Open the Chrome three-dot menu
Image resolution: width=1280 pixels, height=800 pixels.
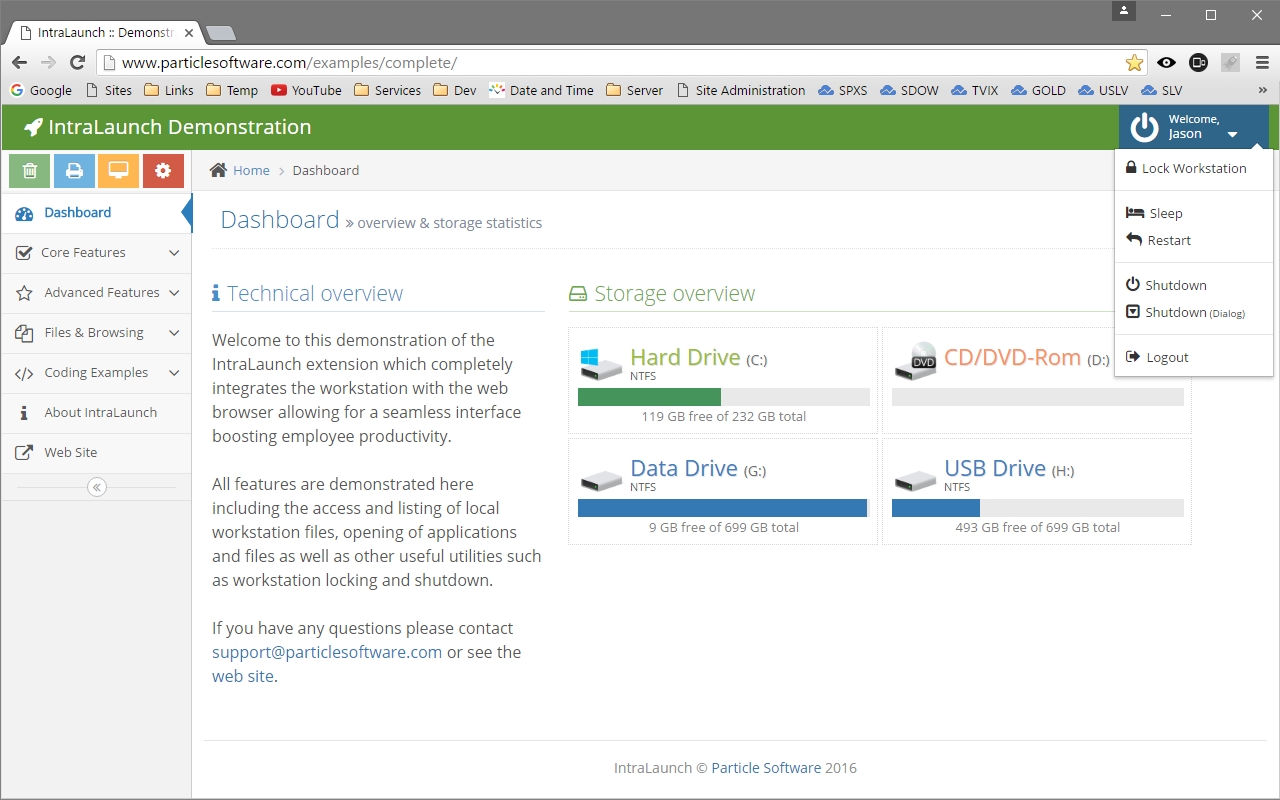coord(1261,62)
